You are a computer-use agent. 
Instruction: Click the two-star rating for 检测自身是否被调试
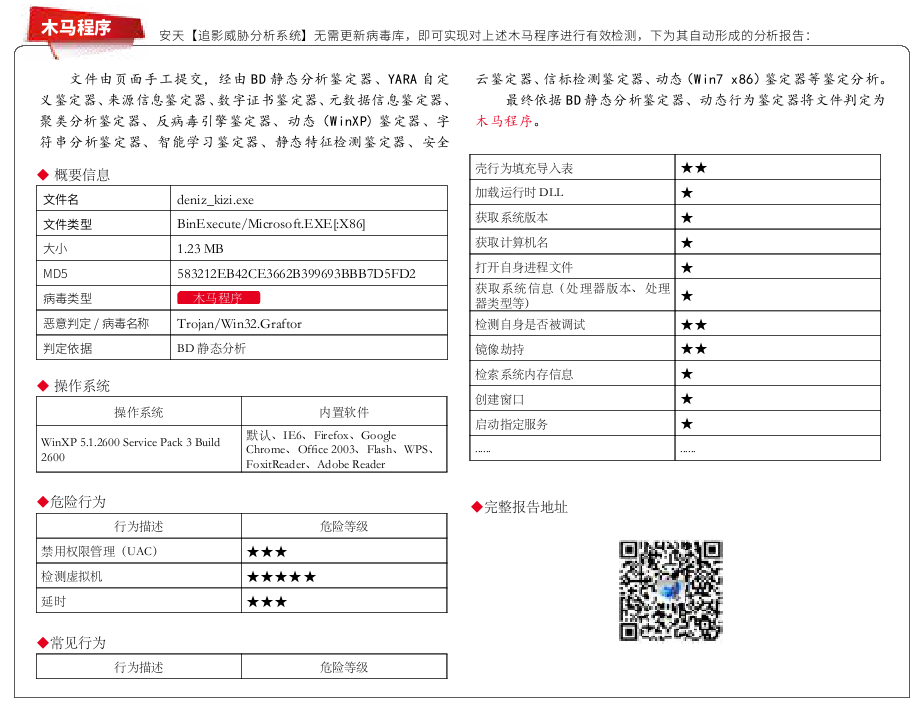pyautogui.click(x=694, y=324)
